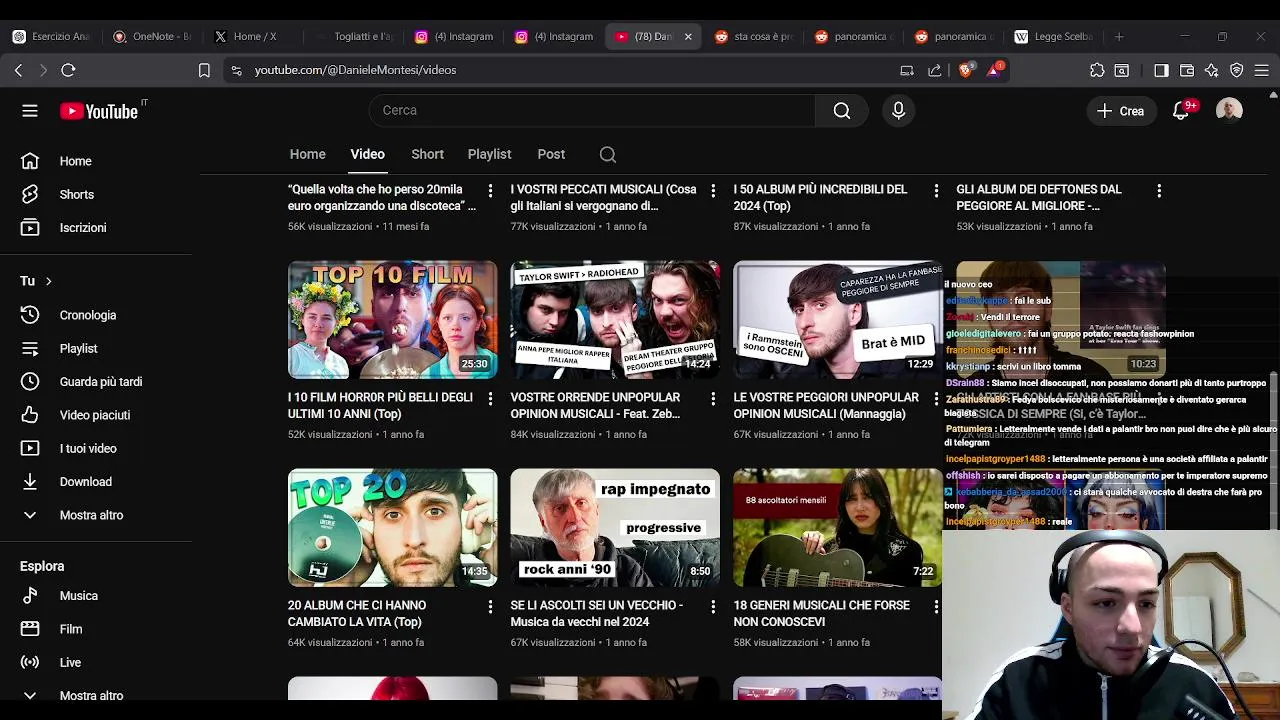
Task: Open options for FILM HORROR video
Action: pyautogui.click(x=490, y=398)
